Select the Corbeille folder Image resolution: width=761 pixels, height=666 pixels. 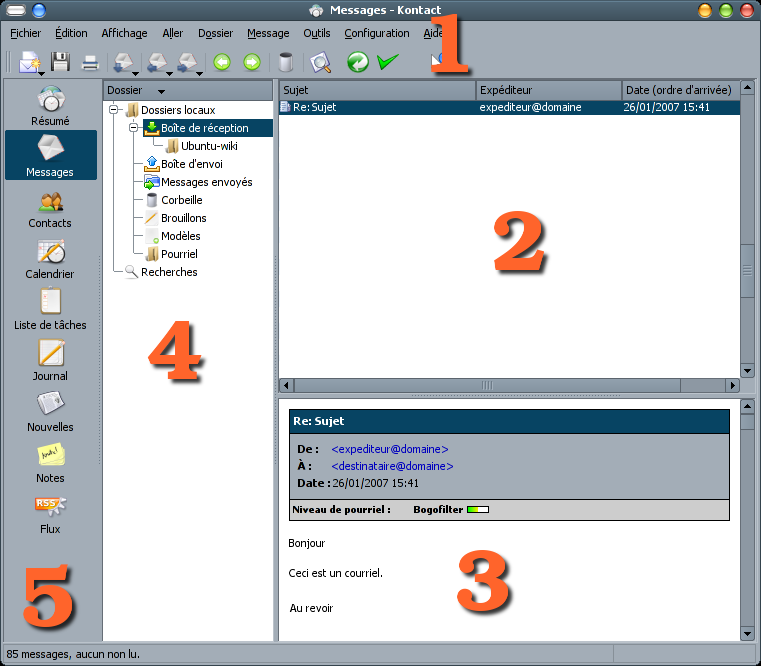182,200
